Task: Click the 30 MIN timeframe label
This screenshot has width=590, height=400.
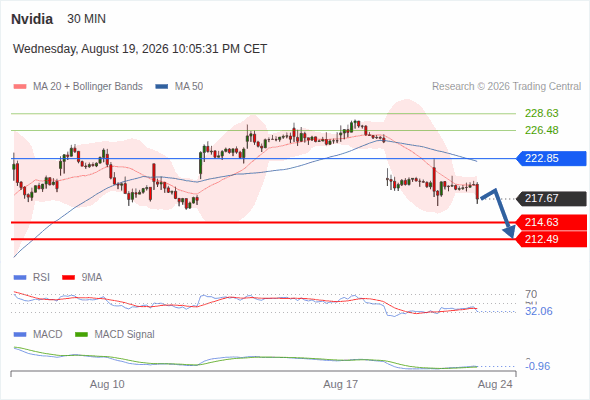Action: click(87, 19)
